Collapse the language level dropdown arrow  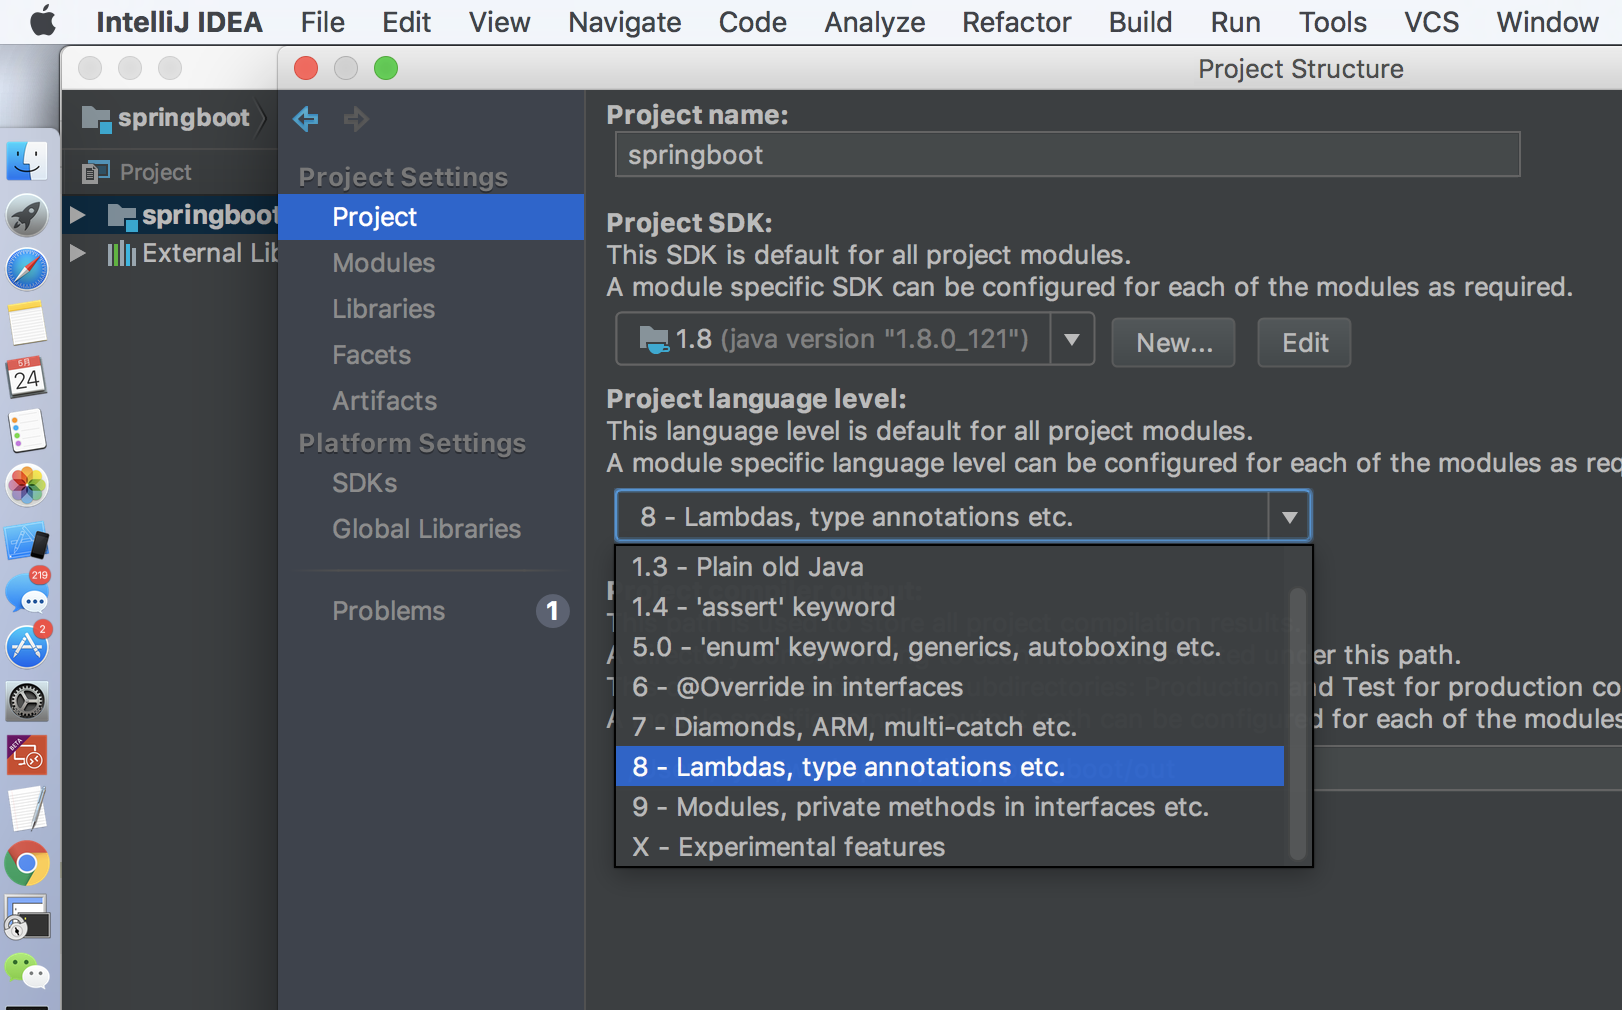(1289, 517)
